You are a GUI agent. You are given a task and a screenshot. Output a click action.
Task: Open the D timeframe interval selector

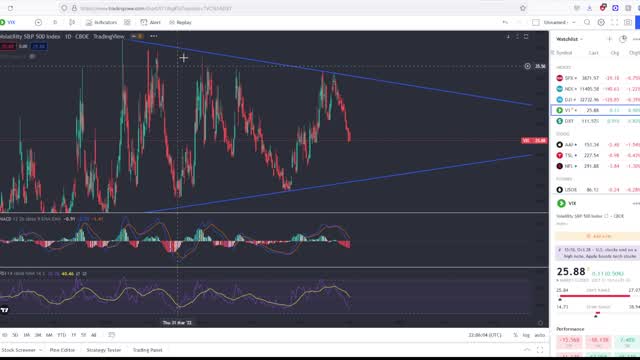(x=55, y=22)
